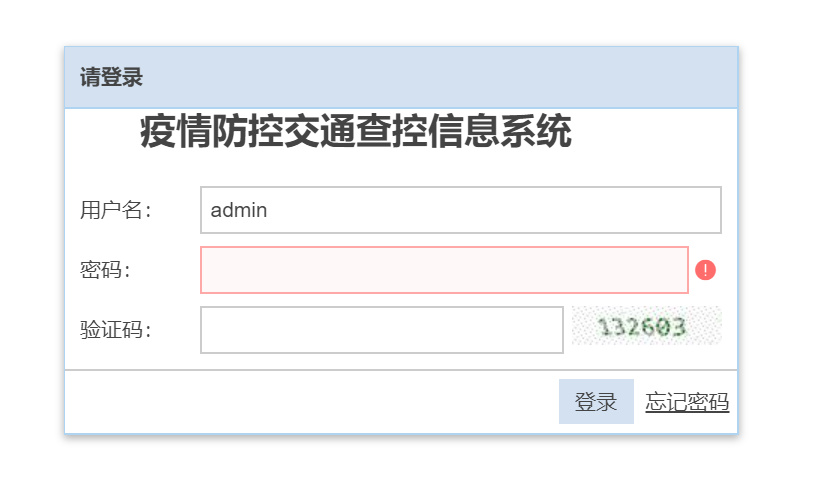Viewport: 815px width, 495px height.
Task: Click the 用户名 label
Action: click(x=115, y=210)
